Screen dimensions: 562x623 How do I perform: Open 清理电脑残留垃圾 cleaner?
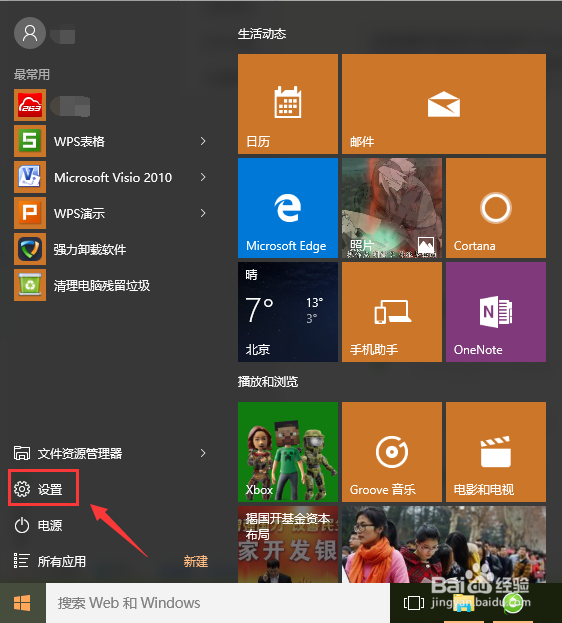pos(102,285)
